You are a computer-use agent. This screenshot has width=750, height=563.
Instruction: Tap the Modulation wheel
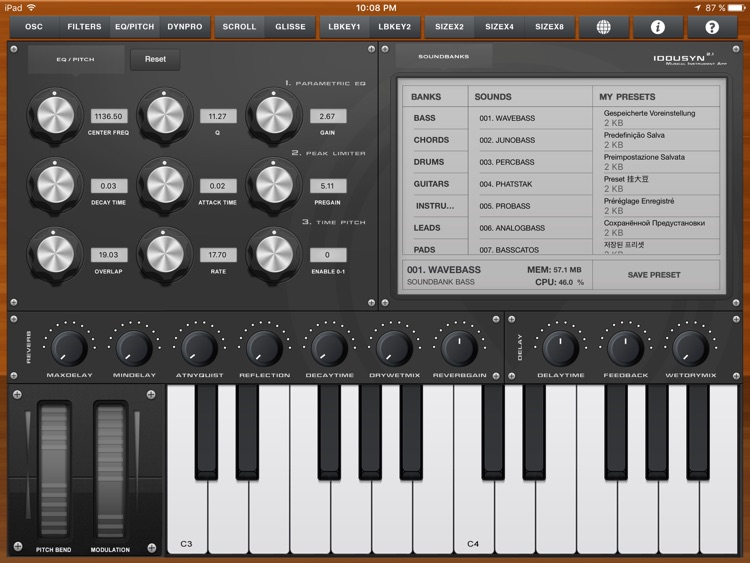coord(110,471)
